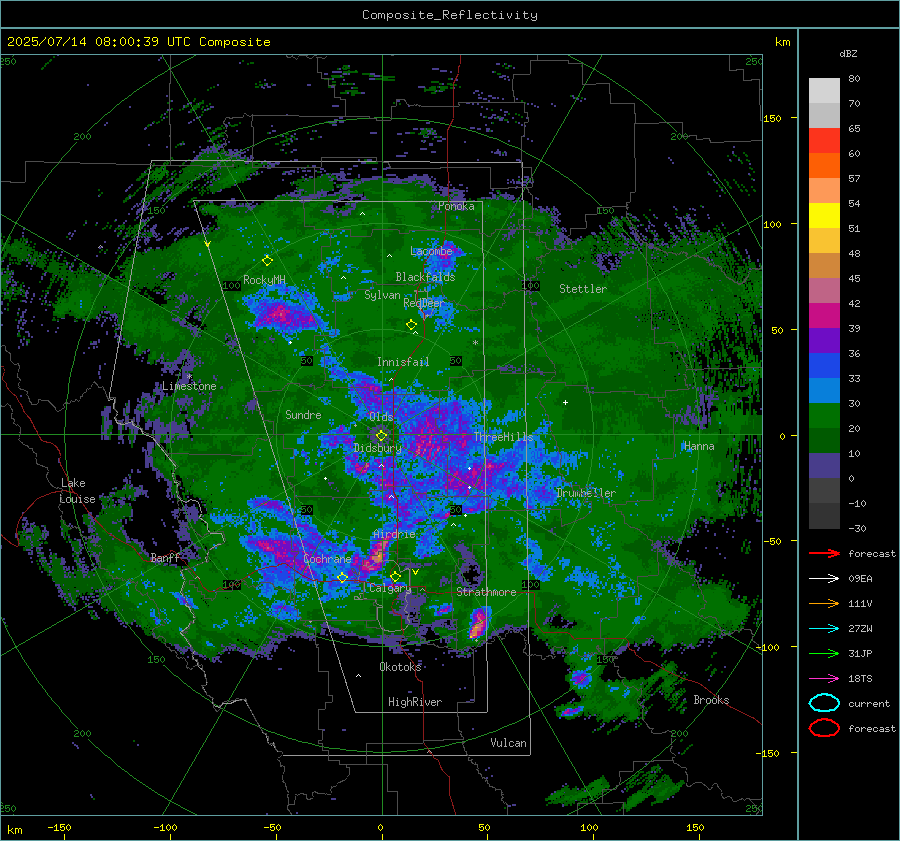Select the slate 10 to 0 dBZ swatch
Image resolution: width=900 pixels, height=841 pixels.
coord(824,466)
